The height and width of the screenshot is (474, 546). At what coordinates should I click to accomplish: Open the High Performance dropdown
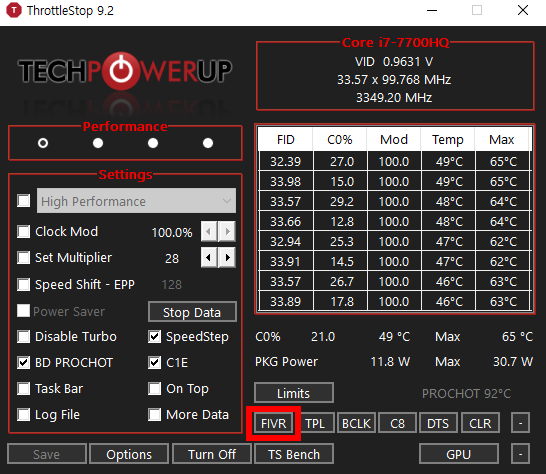pos(136,201)
